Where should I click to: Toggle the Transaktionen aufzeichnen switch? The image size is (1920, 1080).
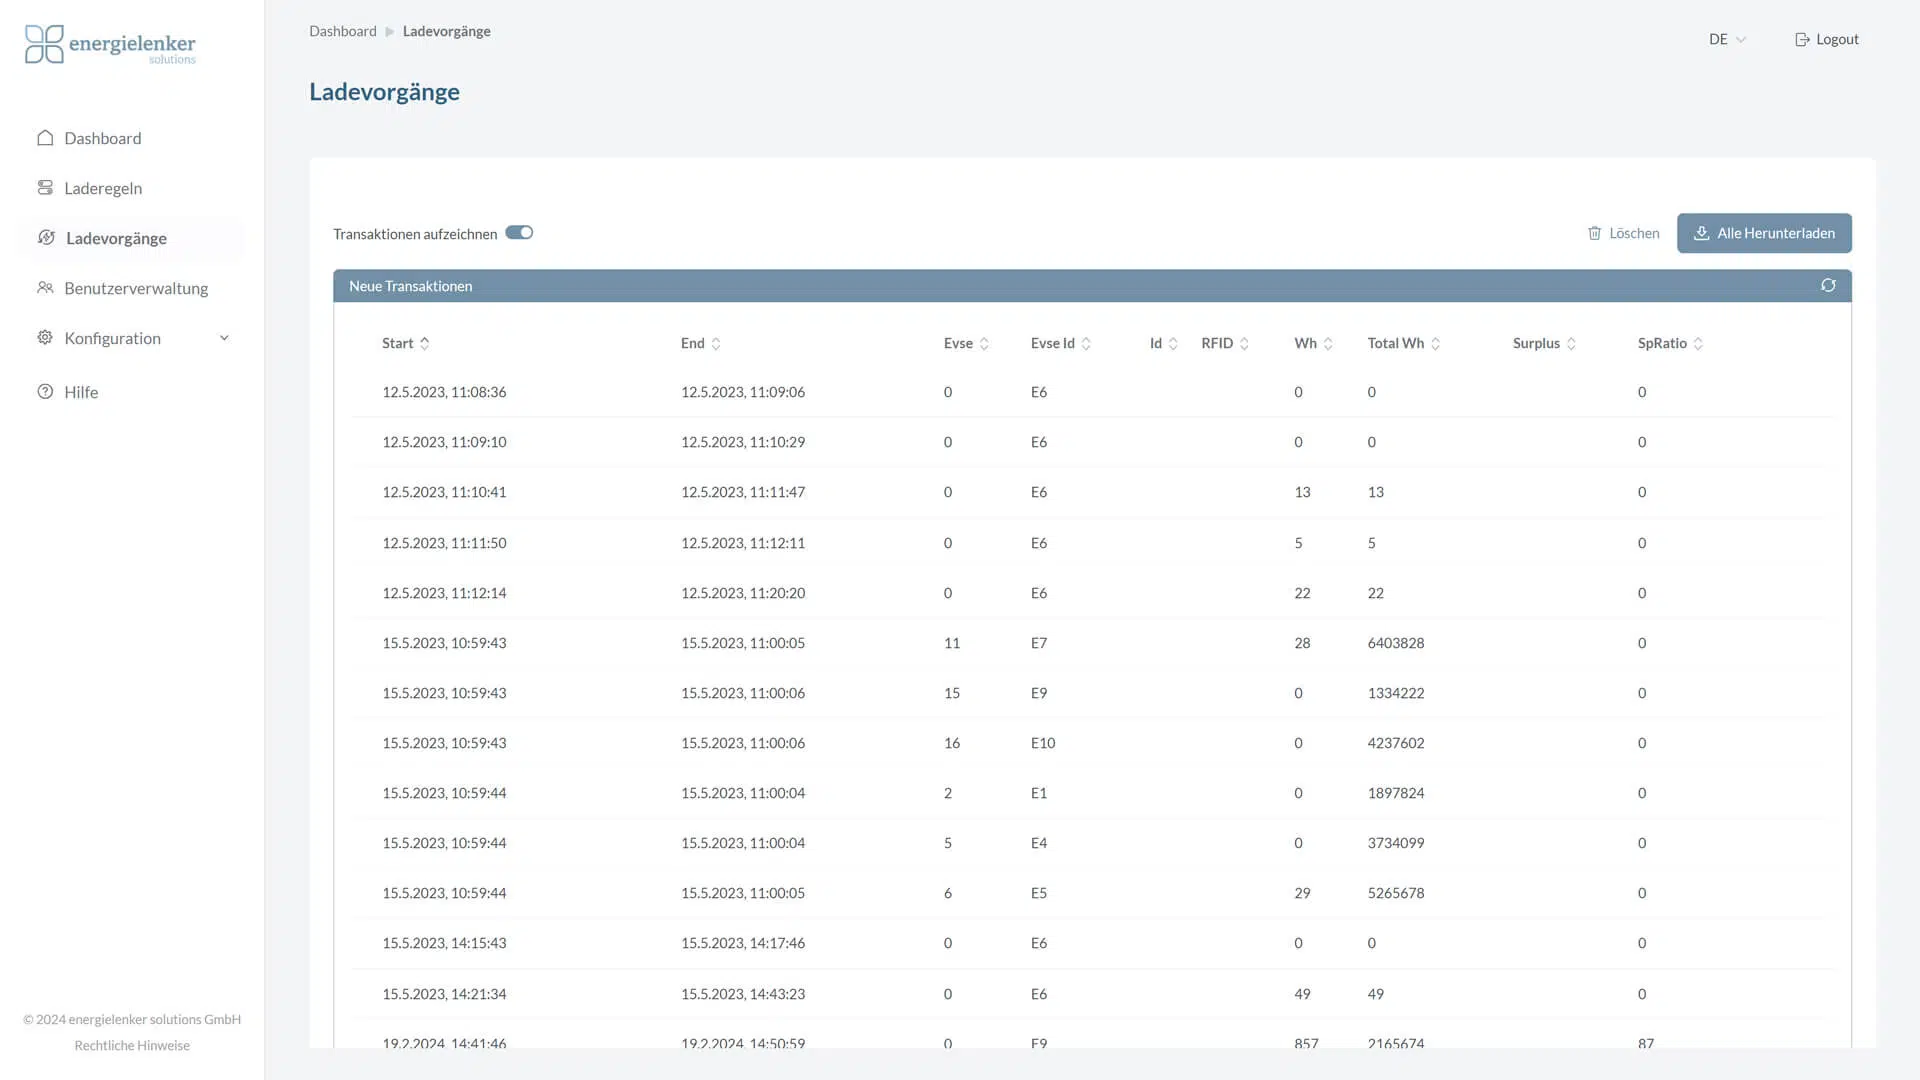tap(519, 233)
